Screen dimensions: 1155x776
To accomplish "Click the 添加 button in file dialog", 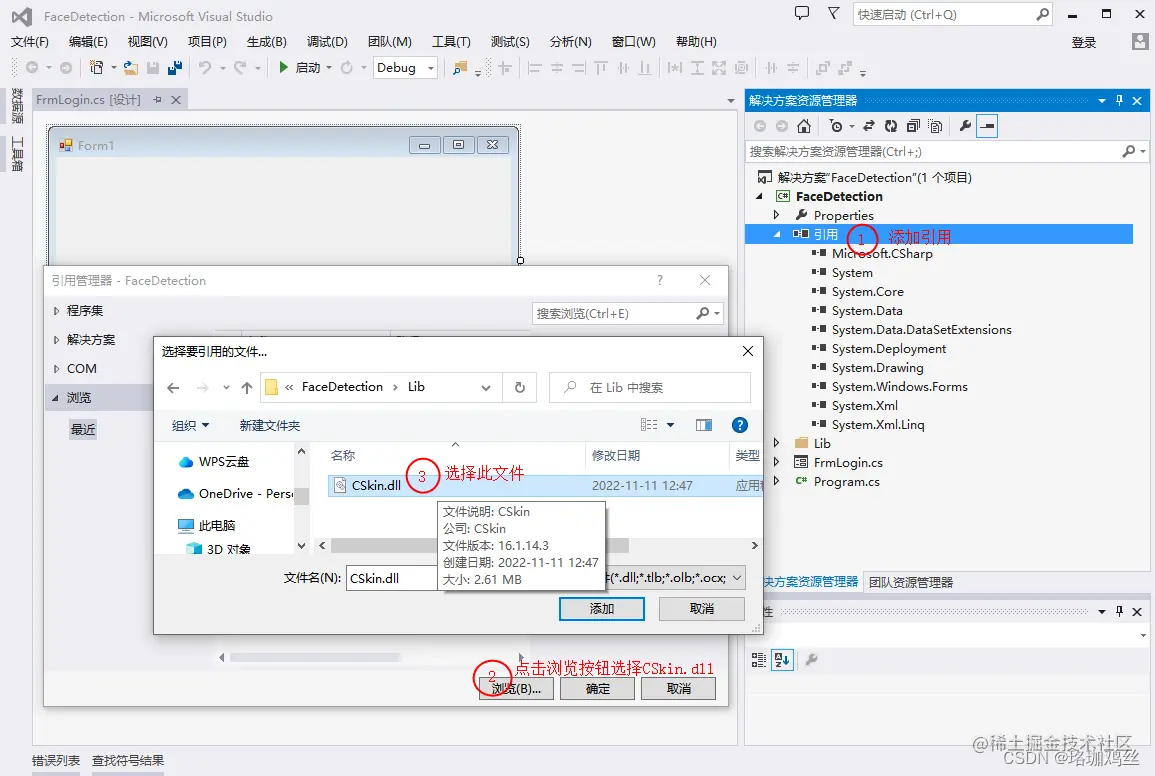I will (x=602, y=609).
